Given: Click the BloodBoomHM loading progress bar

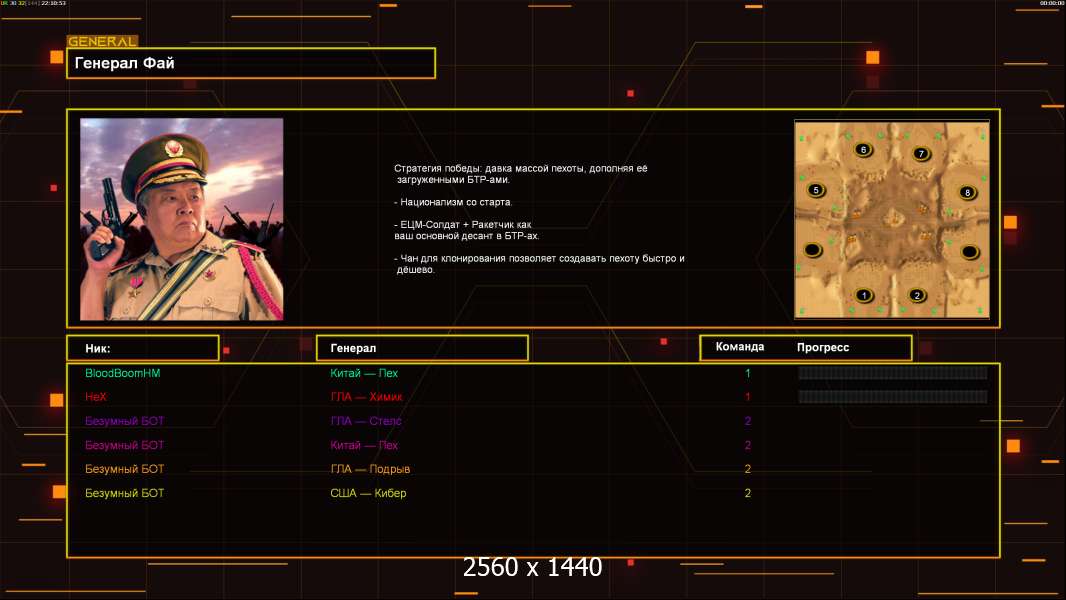Looking at the screenshot, I should pyautogui.click(x=893, y=372).
